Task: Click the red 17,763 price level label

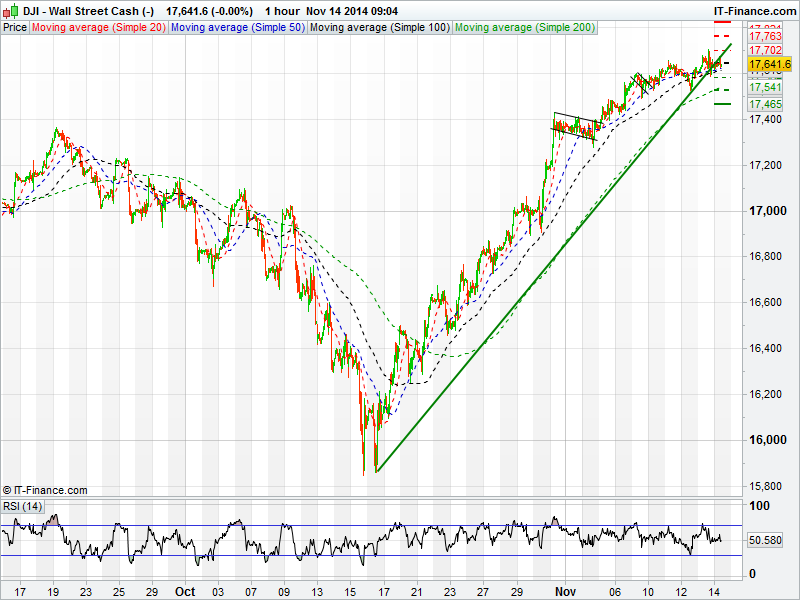Action: pos(765,36)
